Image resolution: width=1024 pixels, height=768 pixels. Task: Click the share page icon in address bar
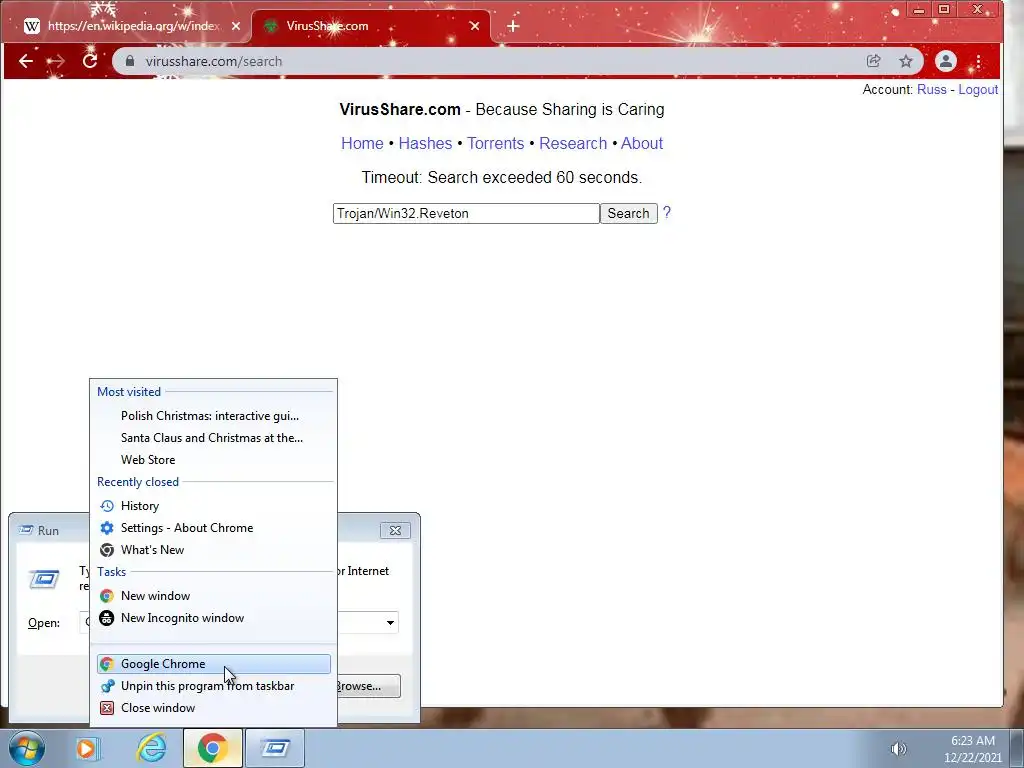coord(873,61)
